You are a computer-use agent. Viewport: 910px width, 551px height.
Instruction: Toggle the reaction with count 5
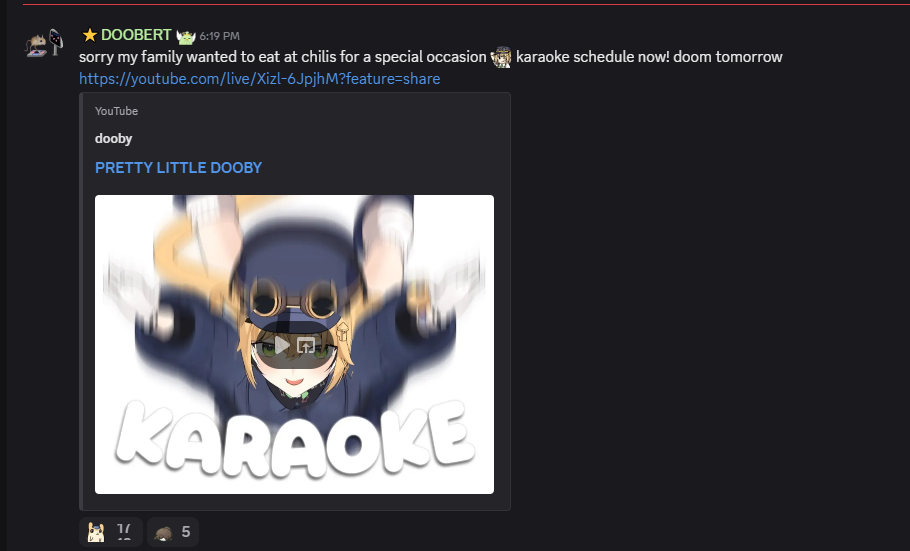click(173, 532)
